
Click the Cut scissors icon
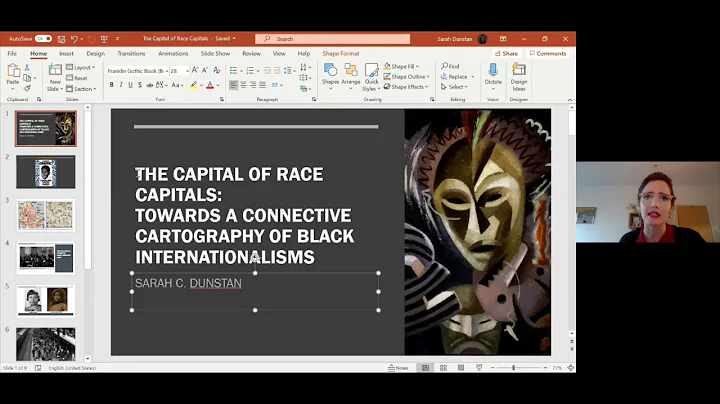27,67
